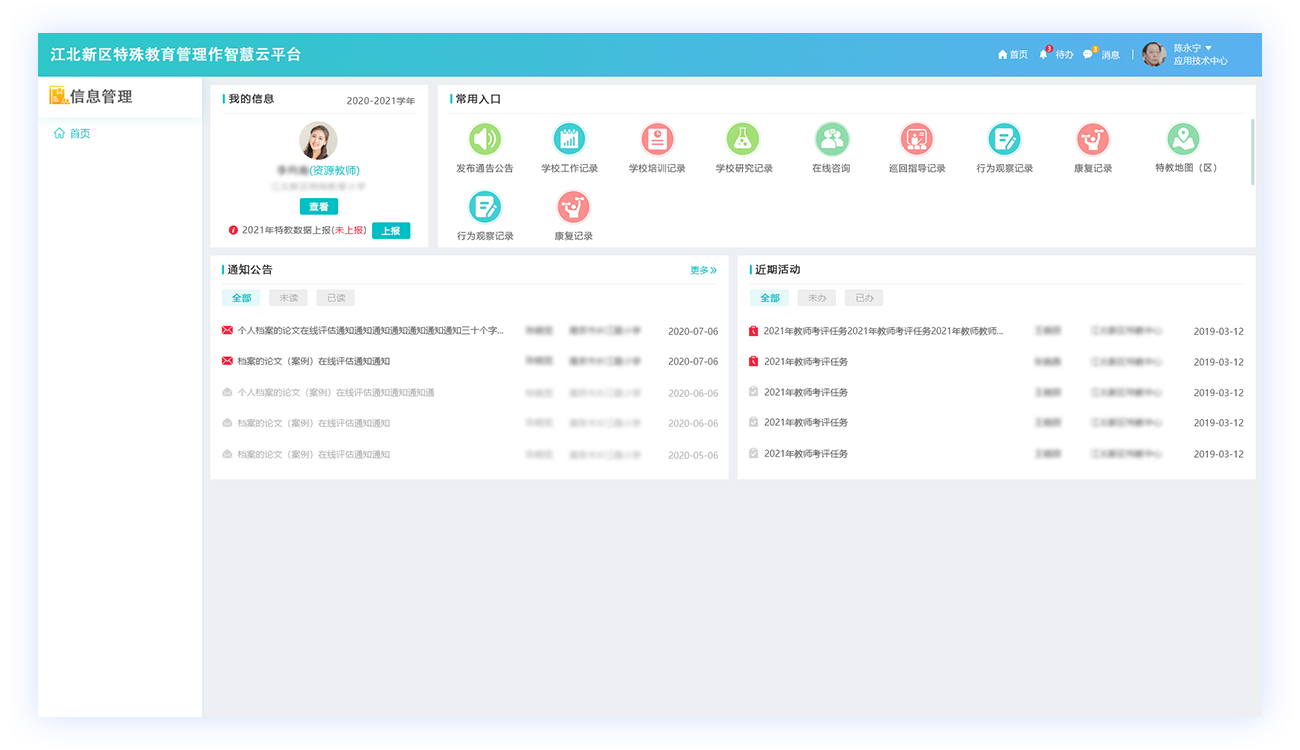This screenshot has width=1300, height=750.
Task: Show 未办 items in 近期活动
Action: (x=816, y=298)
